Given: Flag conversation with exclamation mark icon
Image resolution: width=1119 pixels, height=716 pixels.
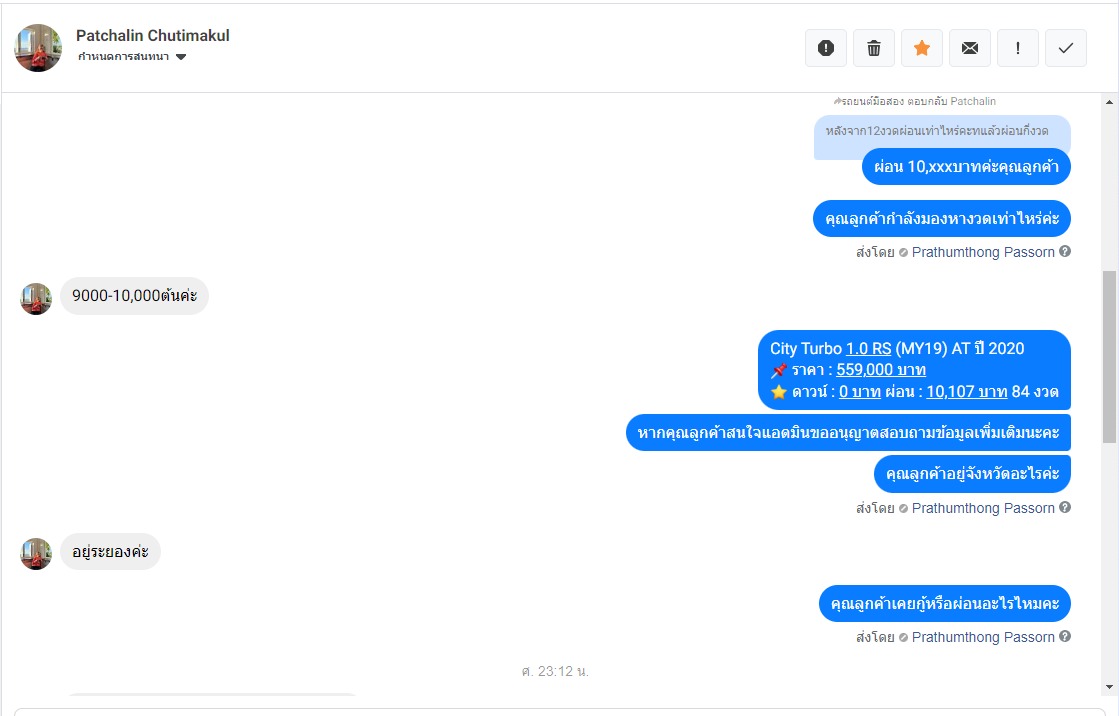Looking at the screenshot, I should pos(1018,48).
